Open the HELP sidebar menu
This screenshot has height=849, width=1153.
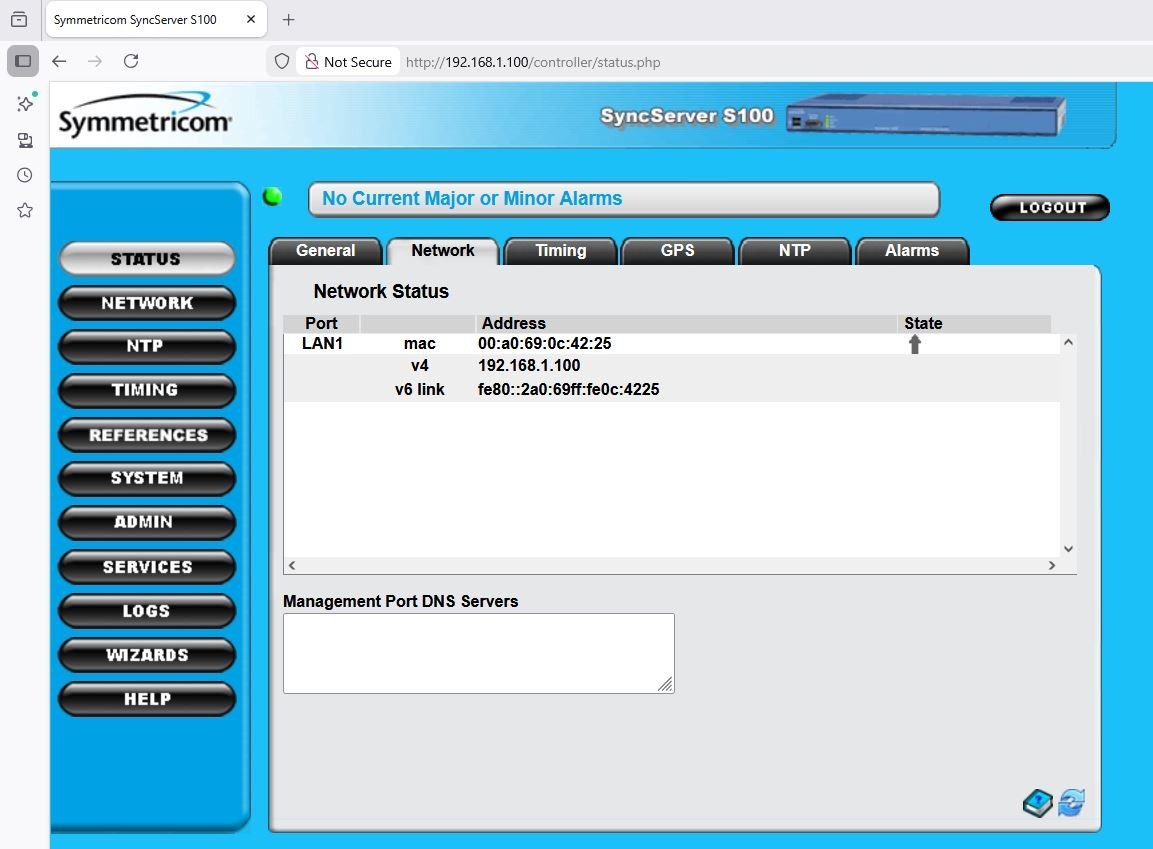[146, 699]
